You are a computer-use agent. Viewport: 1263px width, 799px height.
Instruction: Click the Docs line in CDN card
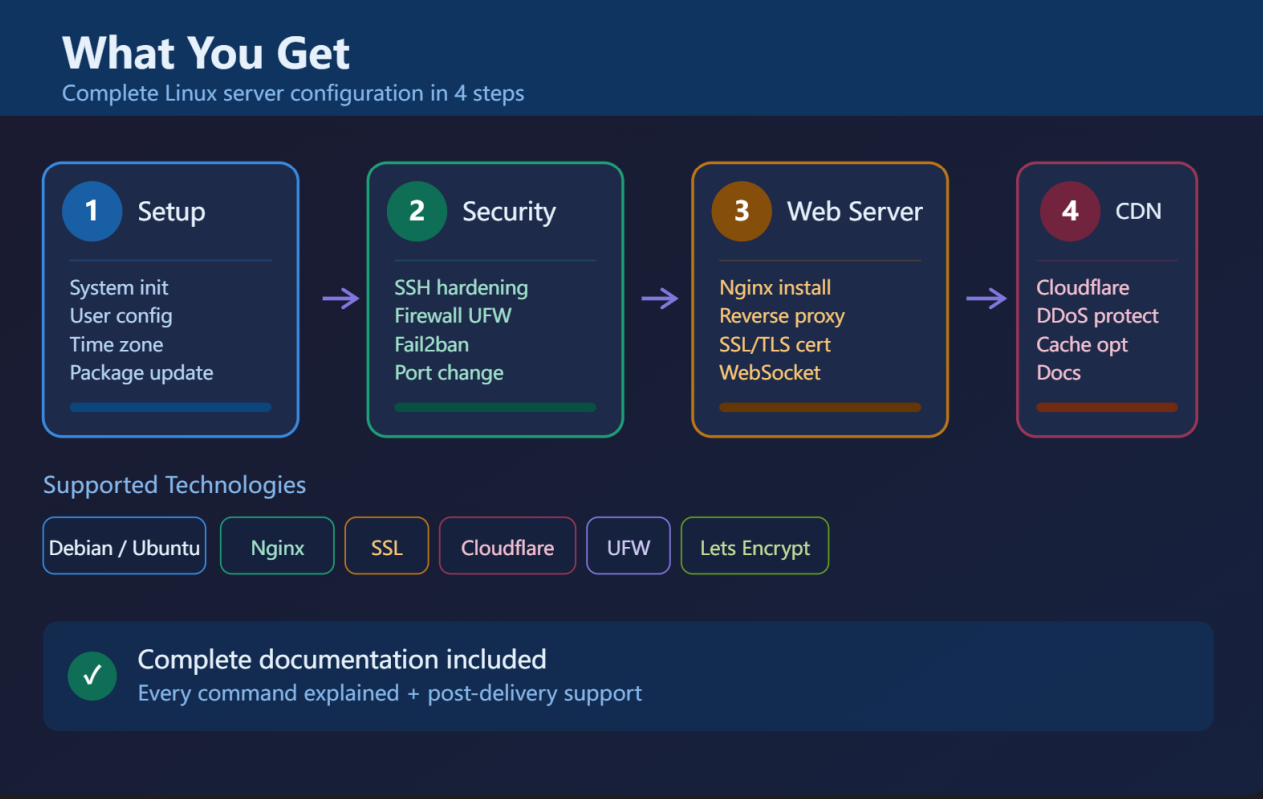1059,373
